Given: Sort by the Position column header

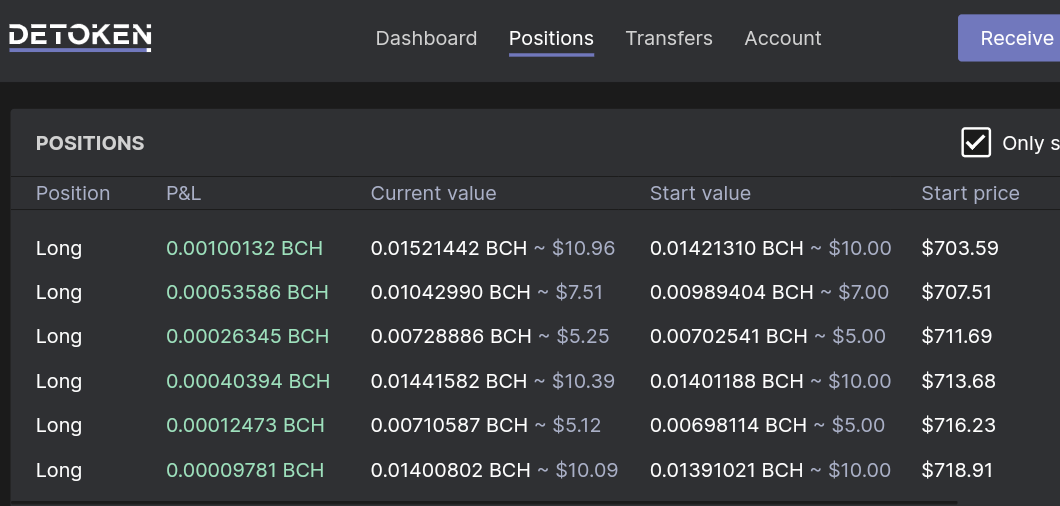Looking at the screenshot, I should 72,193.
